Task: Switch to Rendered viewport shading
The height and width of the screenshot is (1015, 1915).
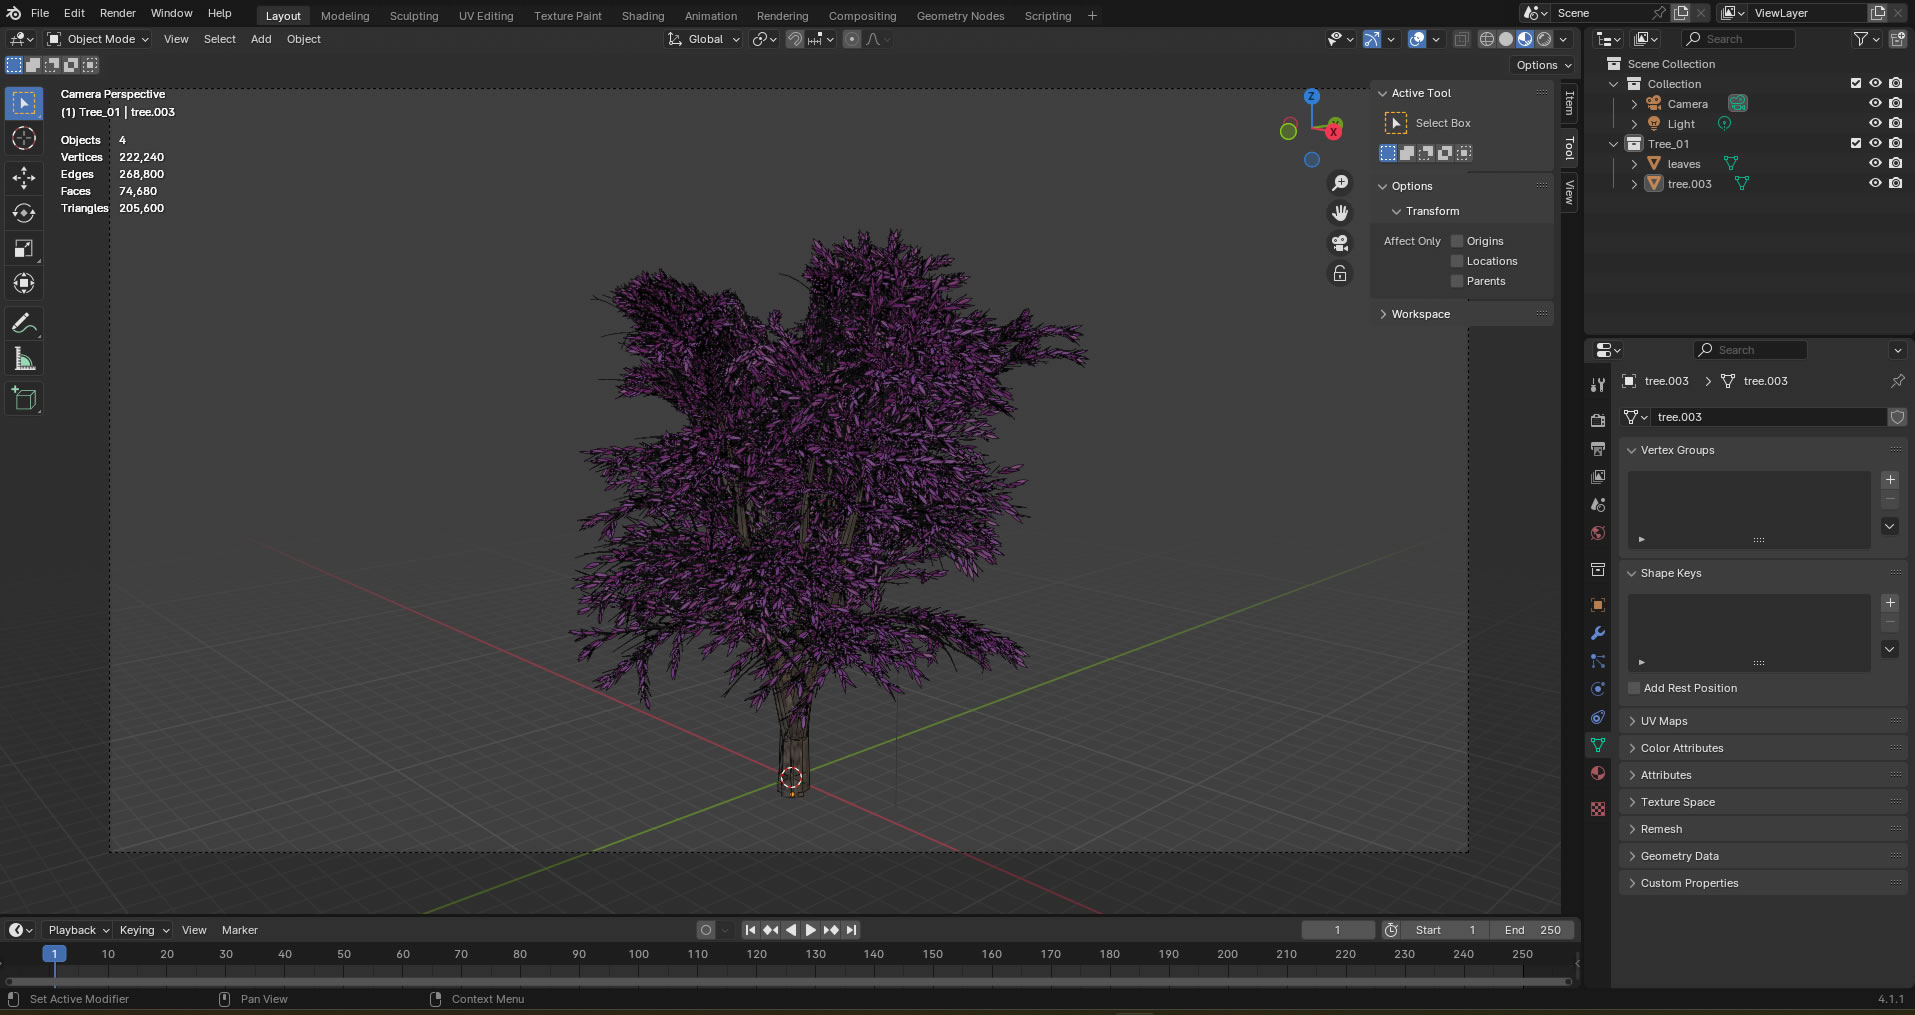Action: coord(1544,39)
